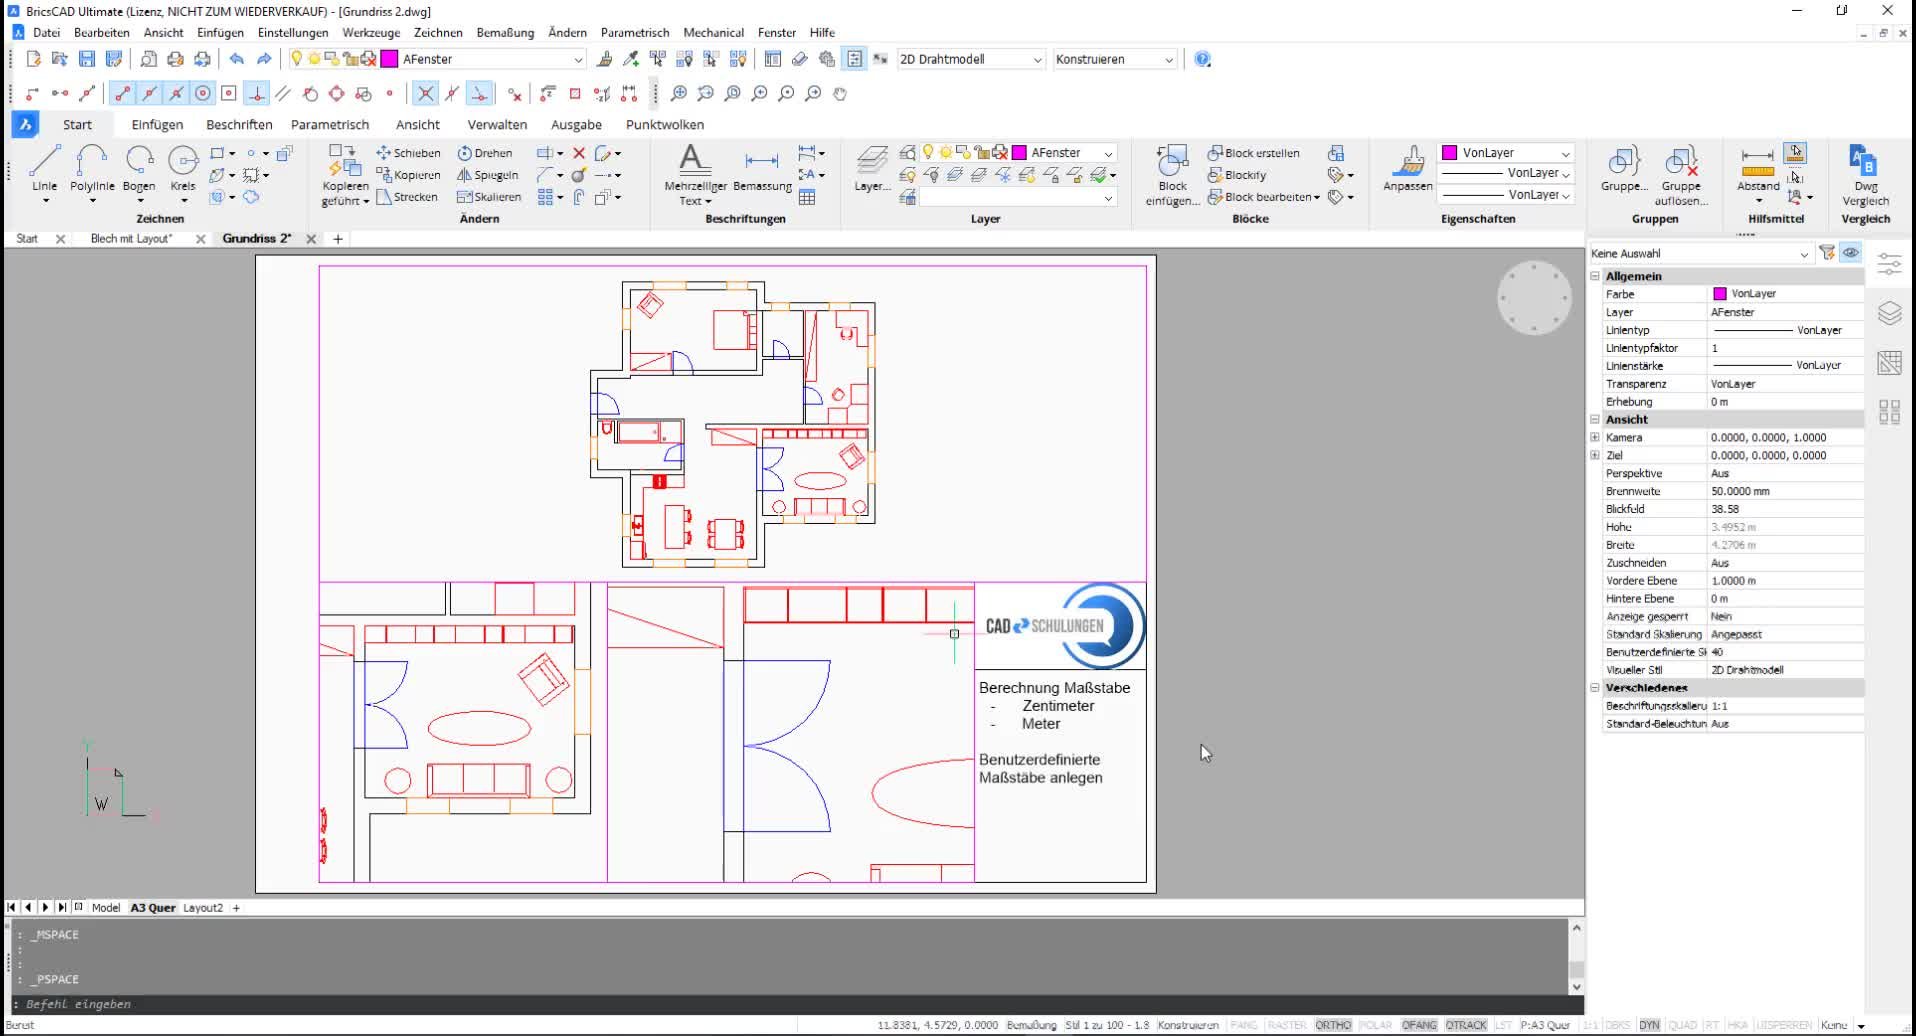The height and width of the screenshot is (1036, 1916).
Task: Click the Redo arrow icon
Action: [264, 59]
